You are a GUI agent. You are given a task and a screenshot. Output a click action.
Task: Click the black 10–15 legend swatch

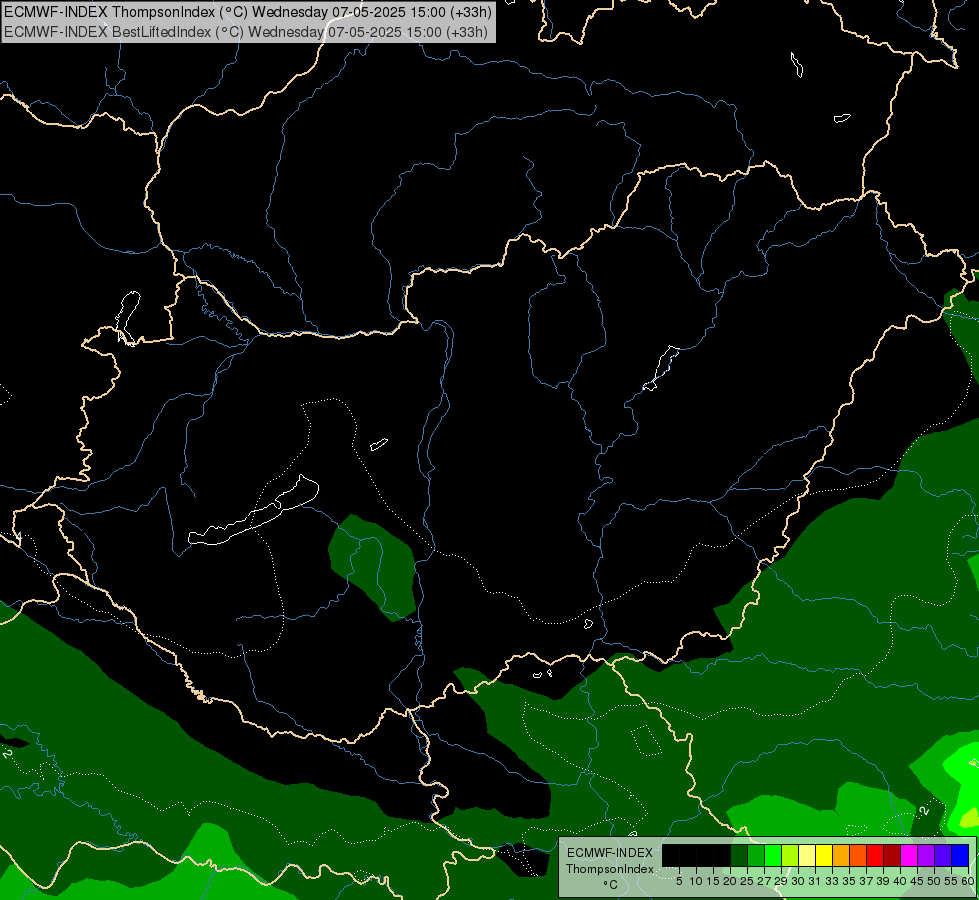point(705,855)
